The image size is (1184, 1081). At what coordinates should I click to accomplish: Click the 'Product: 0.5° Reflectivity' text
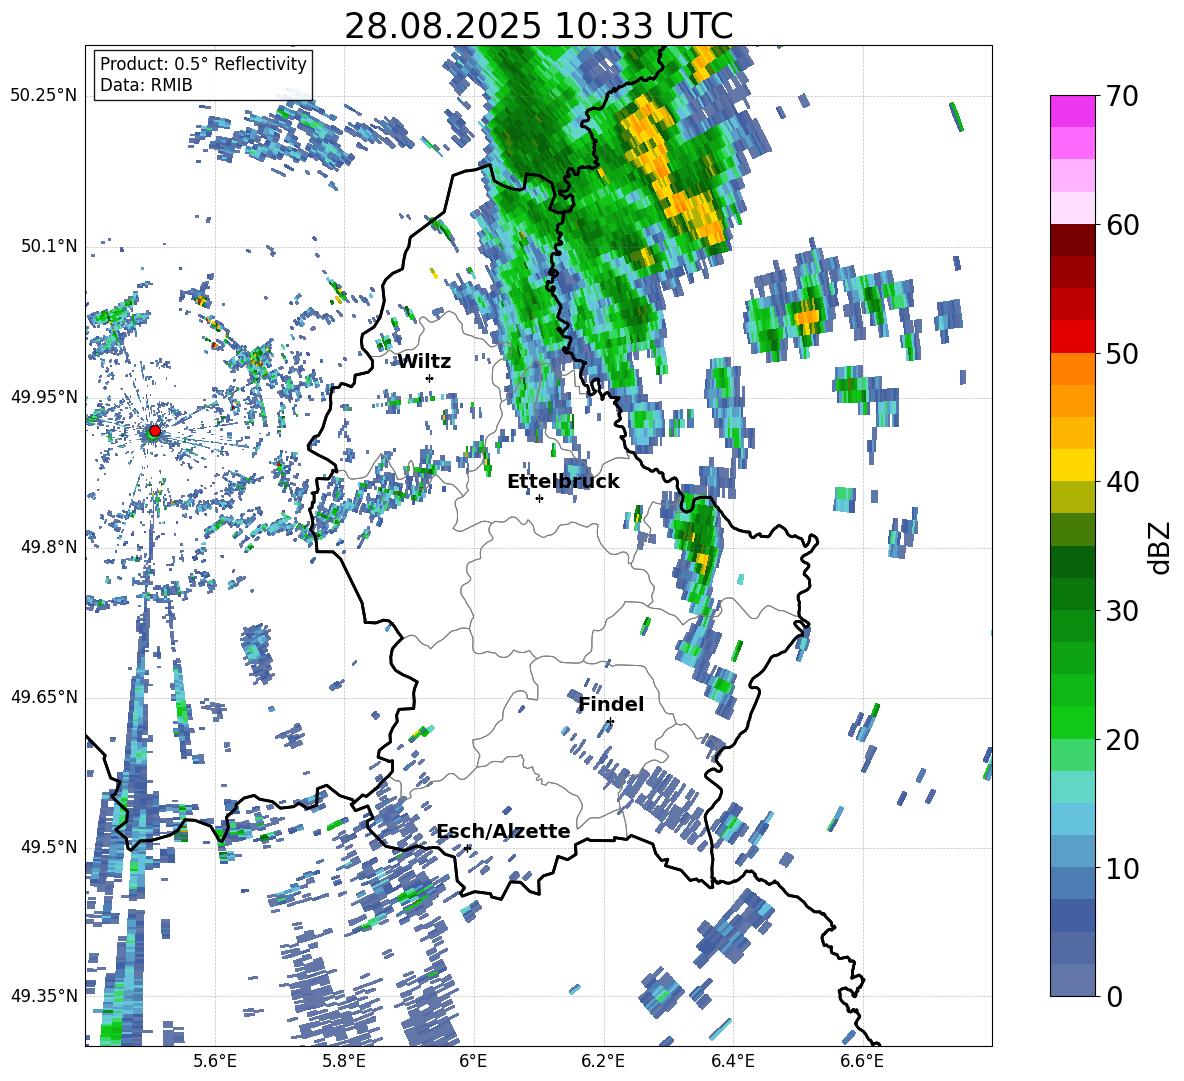(x=203, y=64)
